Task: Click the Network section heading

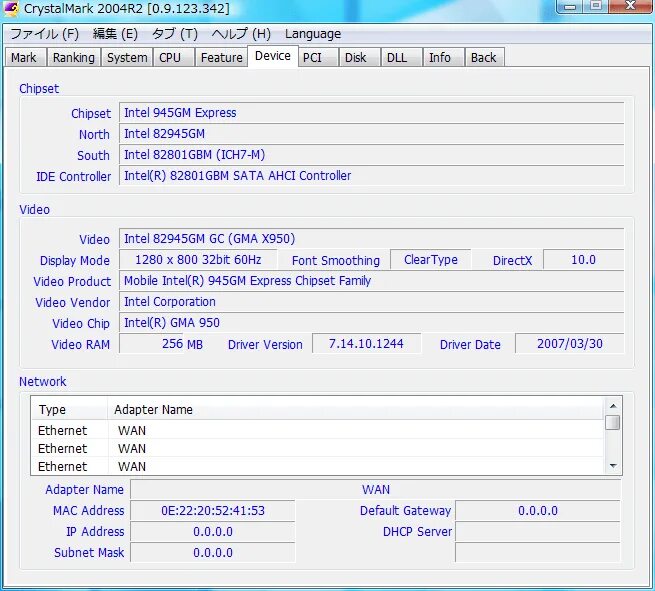Action: click(x=43, y=381)
